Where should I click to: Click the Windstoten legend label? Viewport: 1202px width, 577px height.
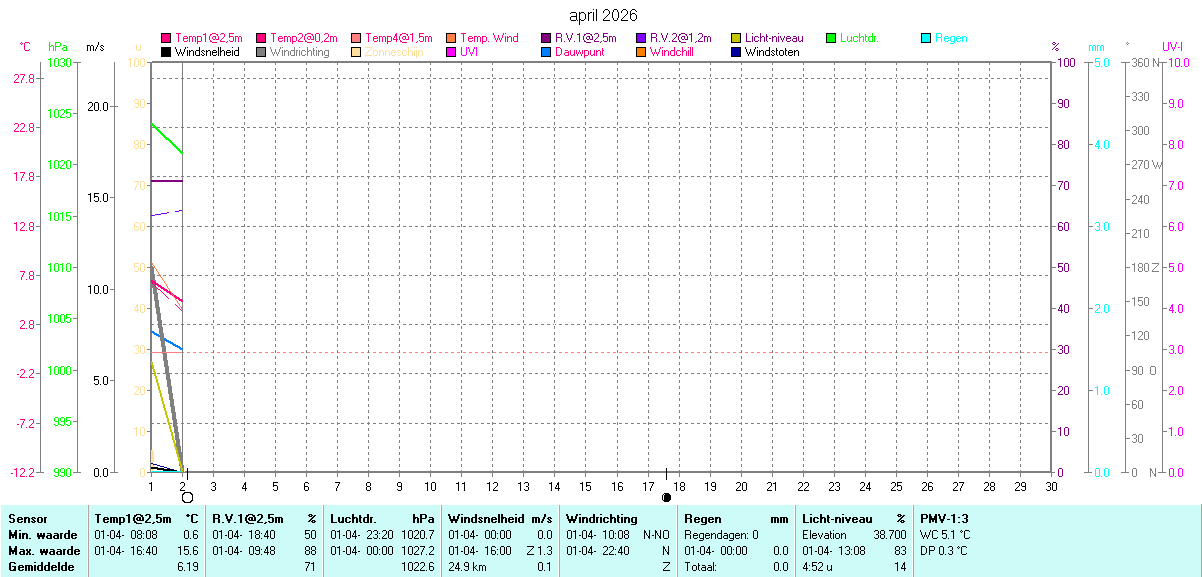(x=772, y=52)
